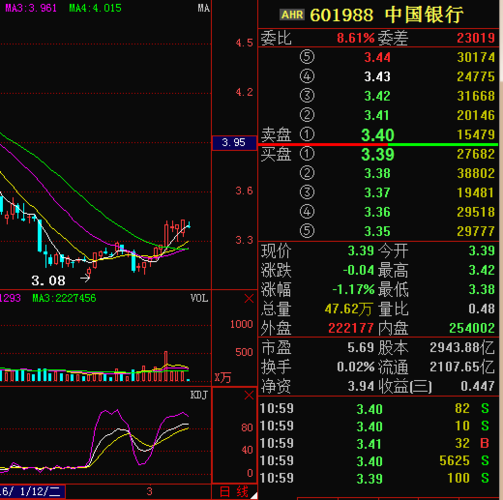Click the 股本 value 2943.88亿

(462, 348)
